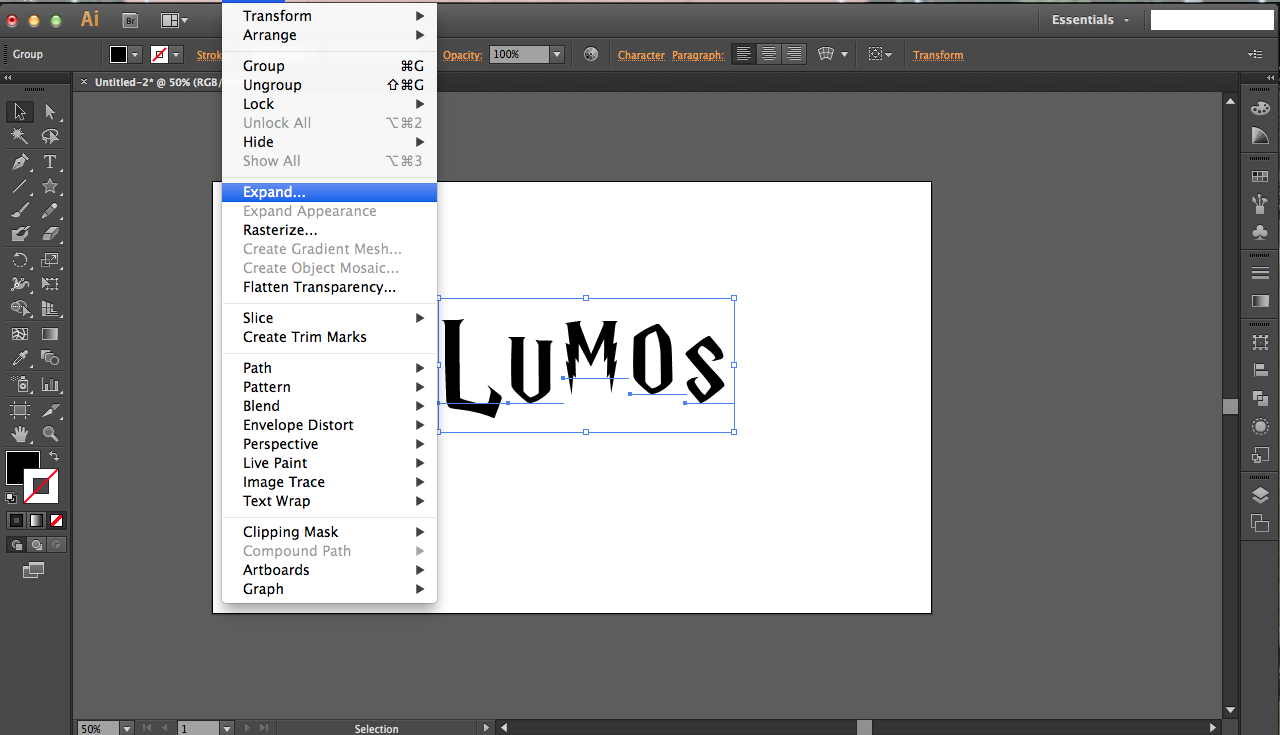The height and width of the screenshot is (735, 1280).
Task: Select the Hand tool
Action: click(x=20, y=434)
